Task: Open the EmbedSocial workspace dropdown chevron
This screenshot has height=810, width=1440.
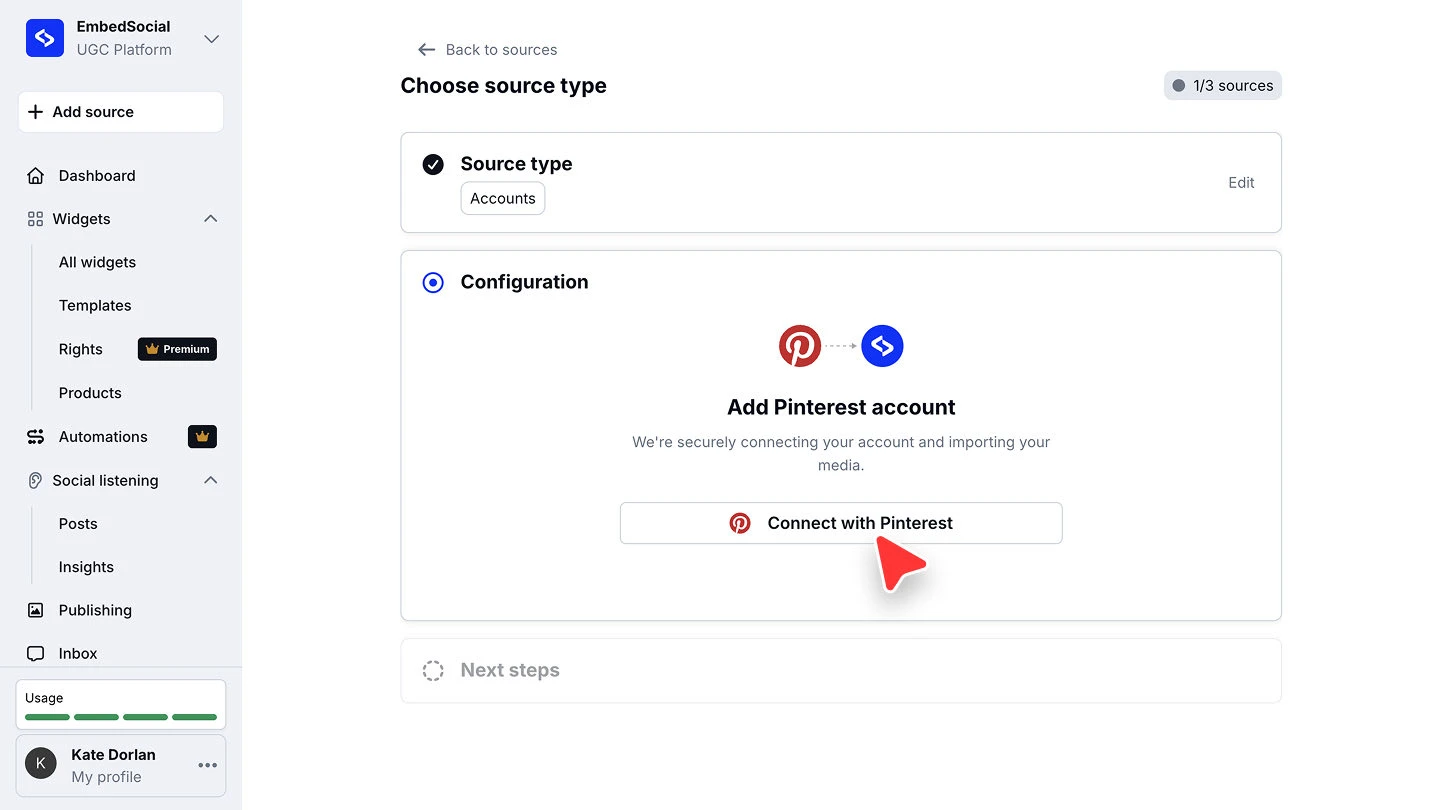Action: [x=211, y=39]
